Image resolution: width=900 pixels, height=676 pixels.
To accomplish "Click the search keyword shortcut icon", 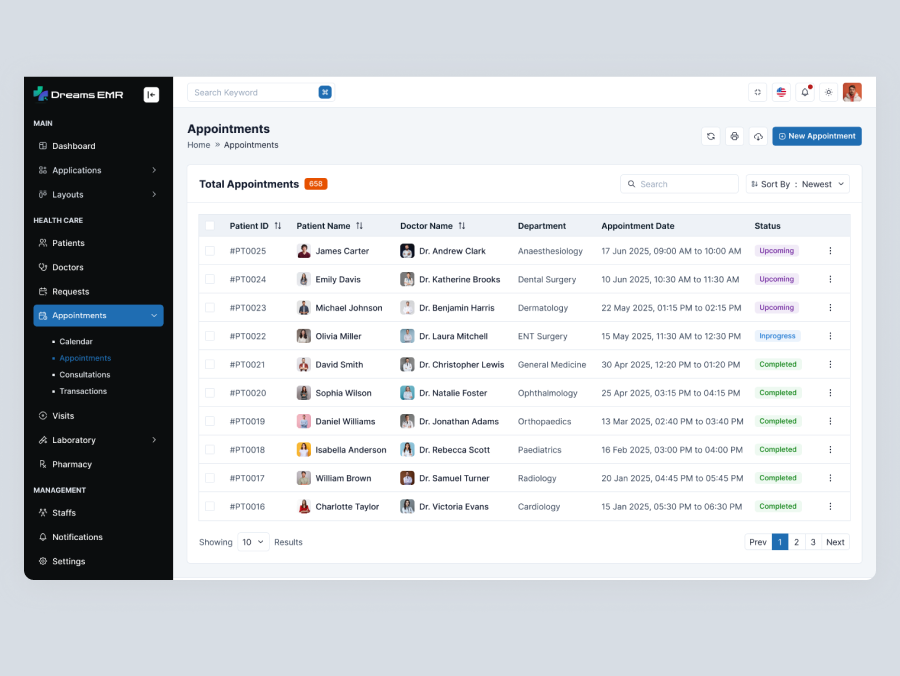I will 325,92.
